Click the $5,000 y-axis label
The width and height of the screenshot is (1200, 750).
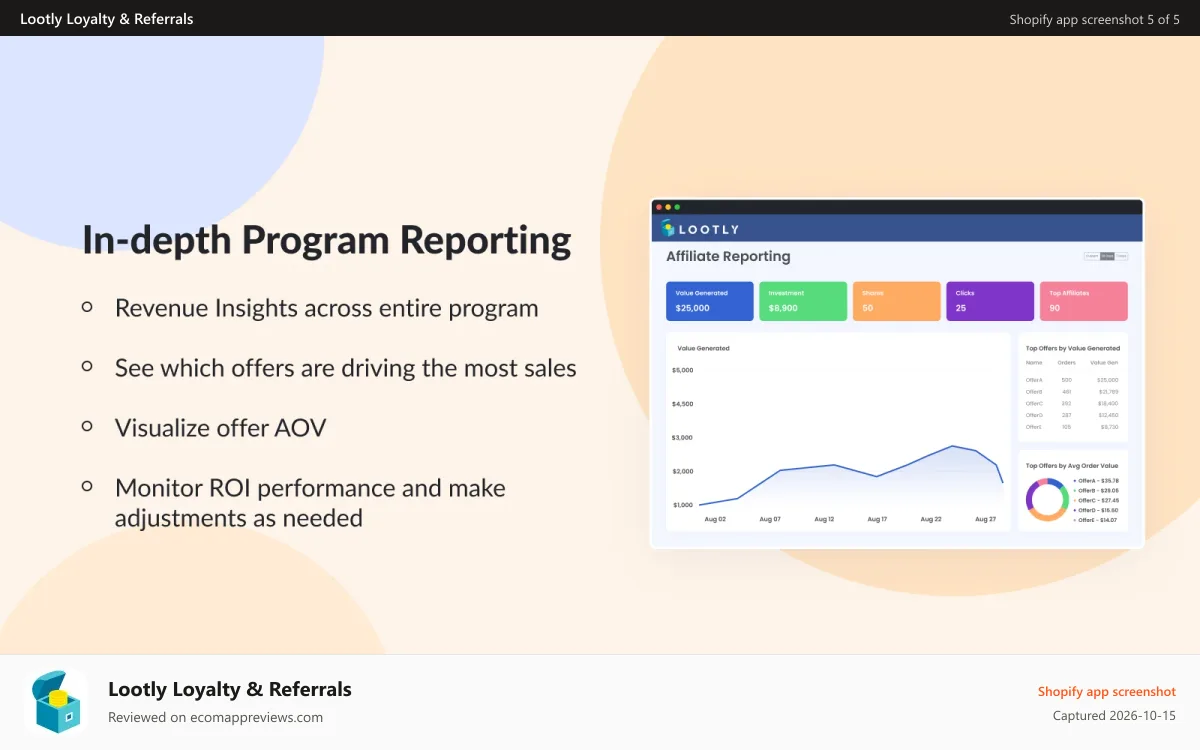pos(683,370)
